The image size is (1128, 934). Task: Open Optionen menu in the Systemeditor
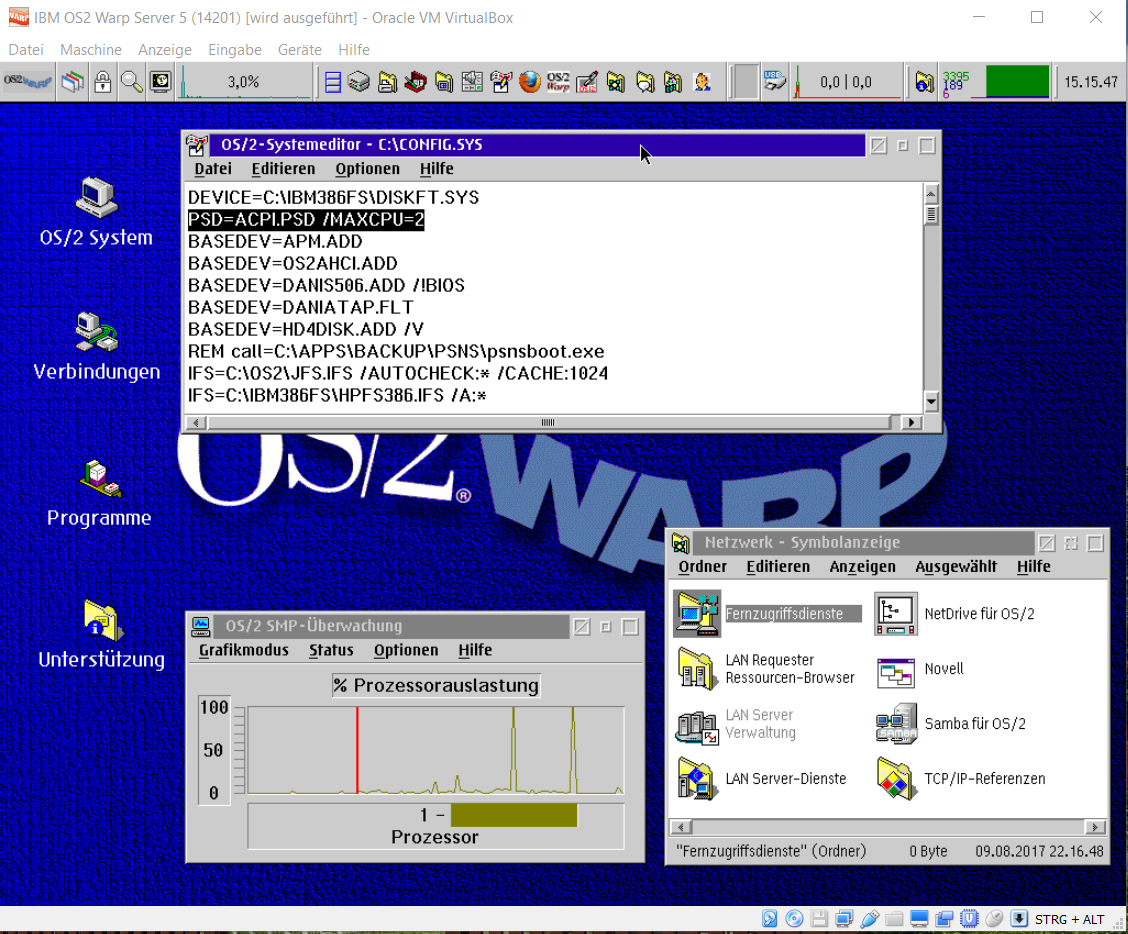tap(368, 168)
